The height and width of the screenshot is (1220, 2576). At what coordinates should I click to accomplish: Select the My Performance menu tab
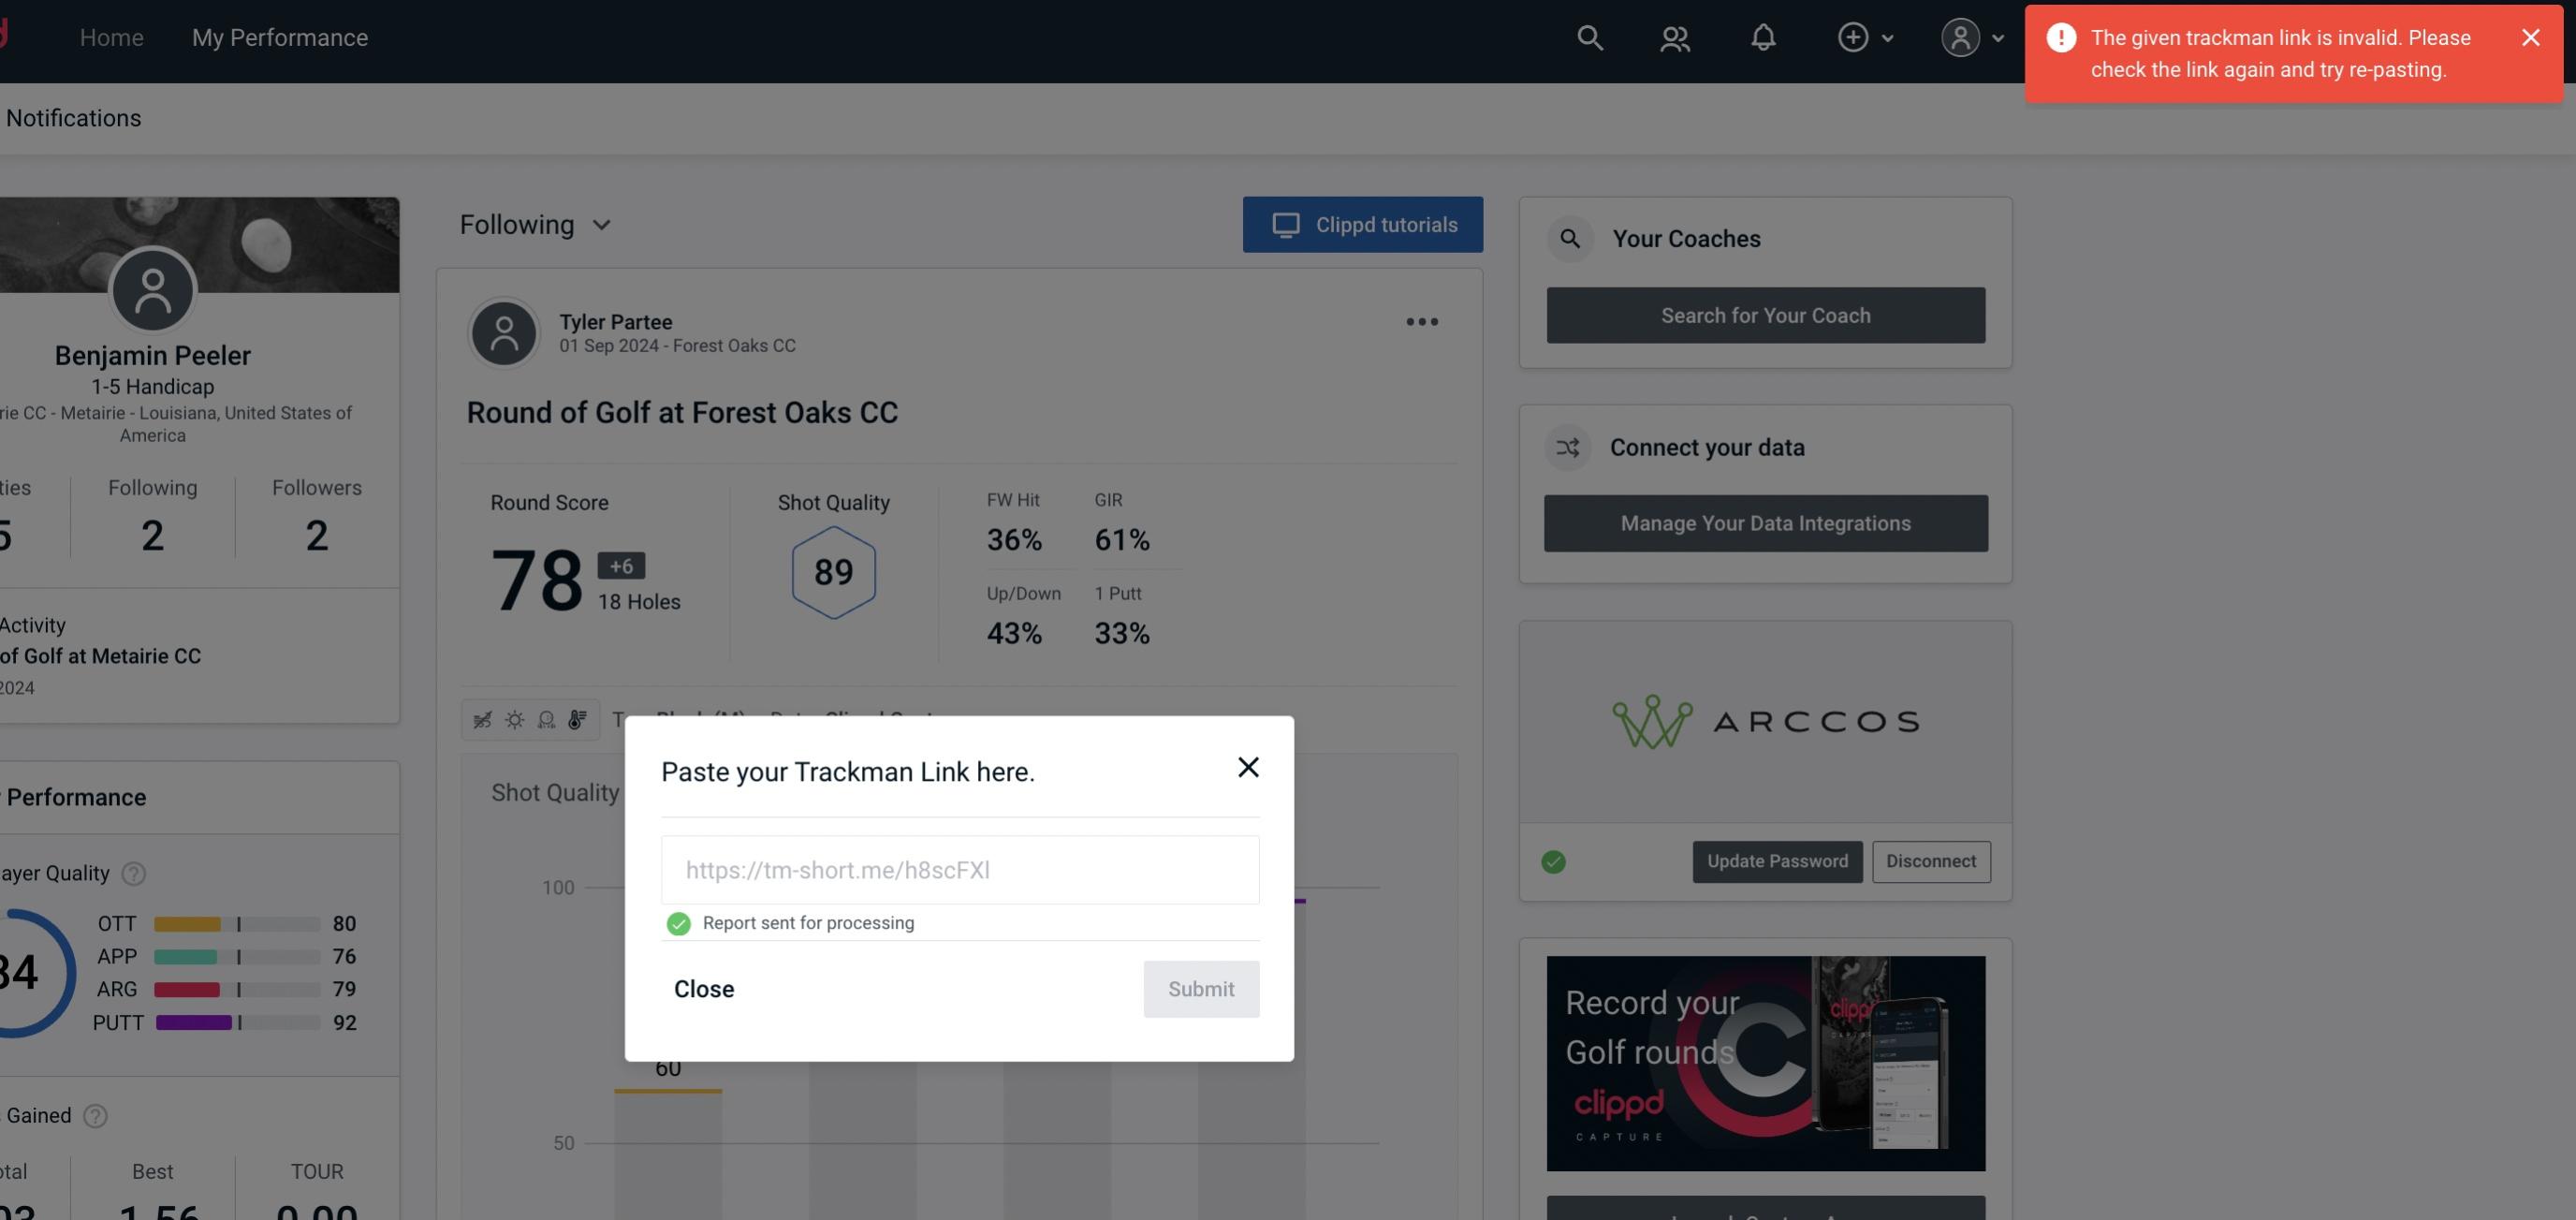281,37
